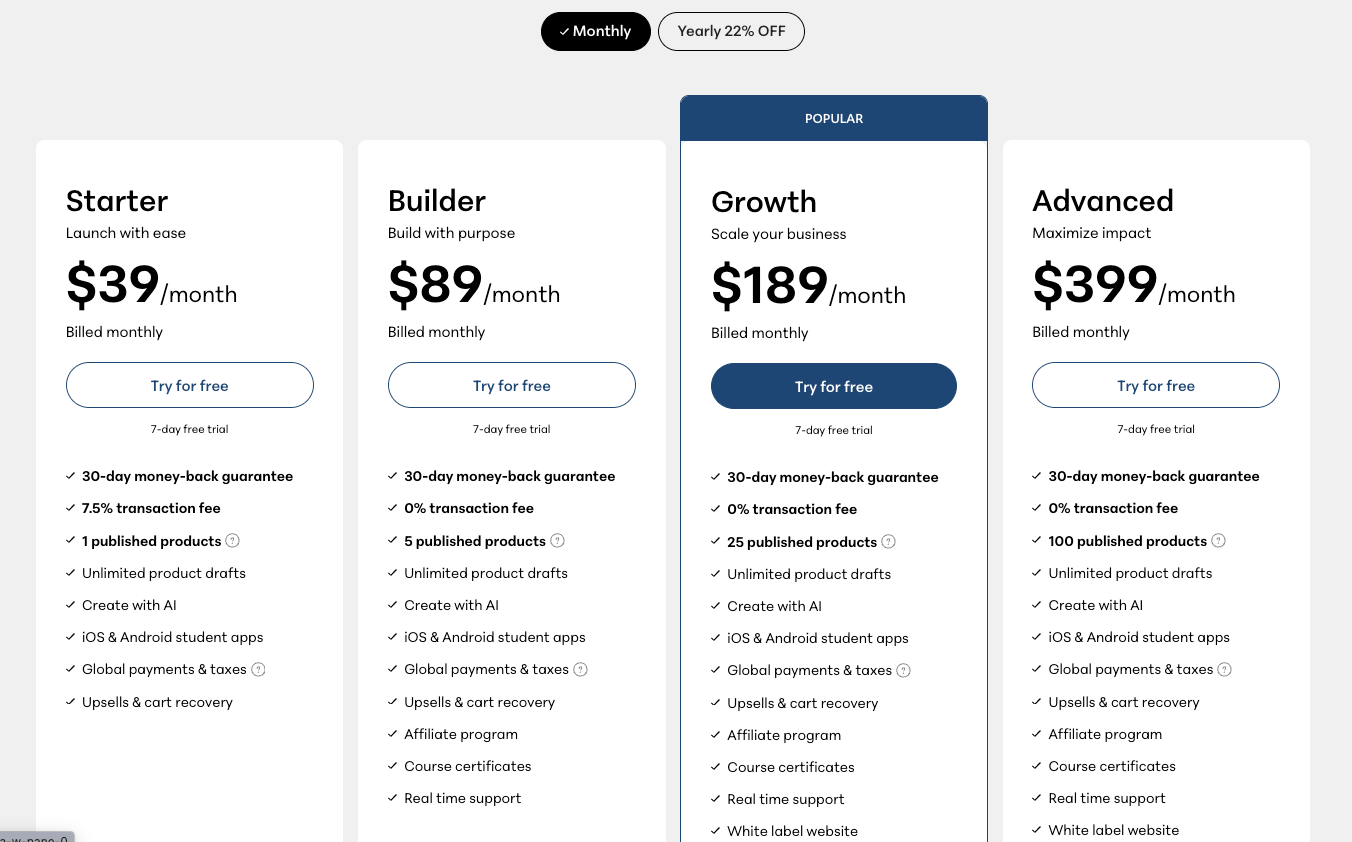Image resolution: width=1352 pixels, height=842 pixels.
Task: Open Global payments & taxes tooltip on Starter
Action: pyautogui.click(x=258, y=669)
